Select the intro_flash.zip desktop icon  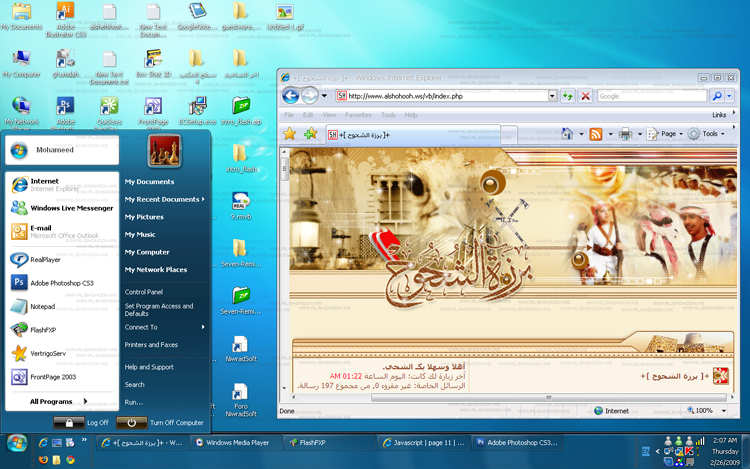241,111
